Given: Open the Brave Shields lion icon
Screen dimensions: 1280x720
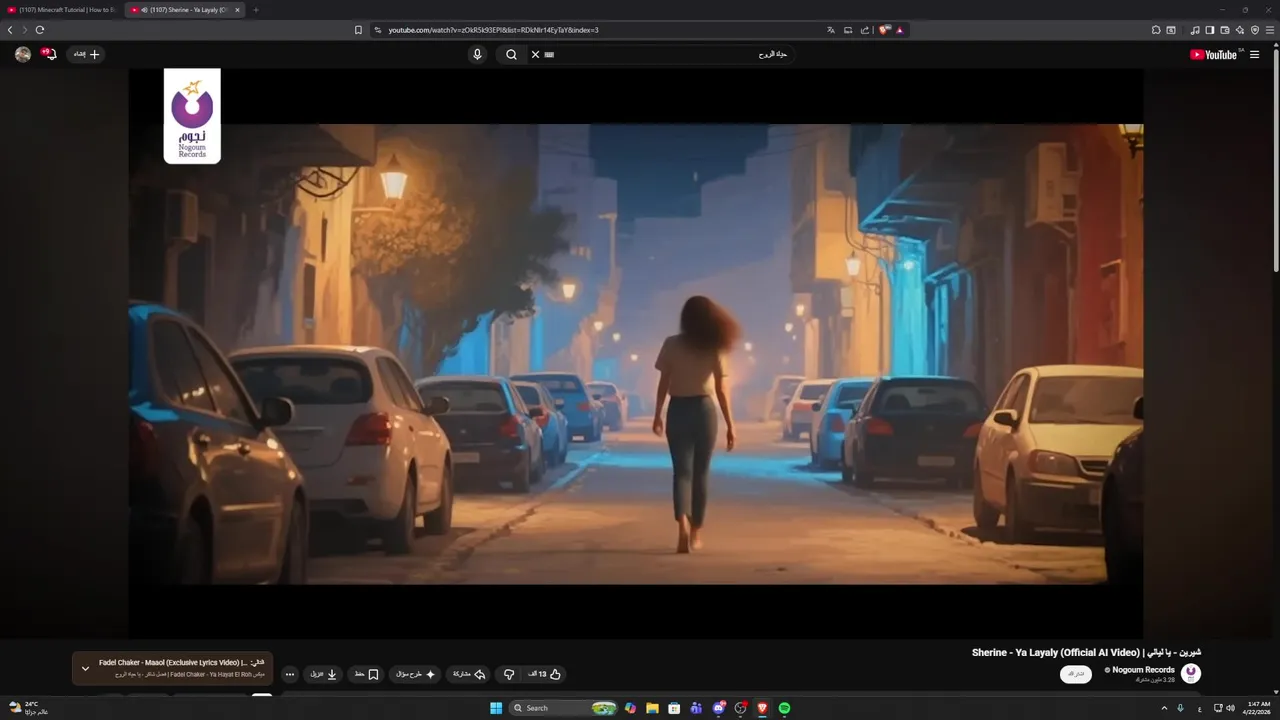Looking at the screenshot, I should (884, 30).
